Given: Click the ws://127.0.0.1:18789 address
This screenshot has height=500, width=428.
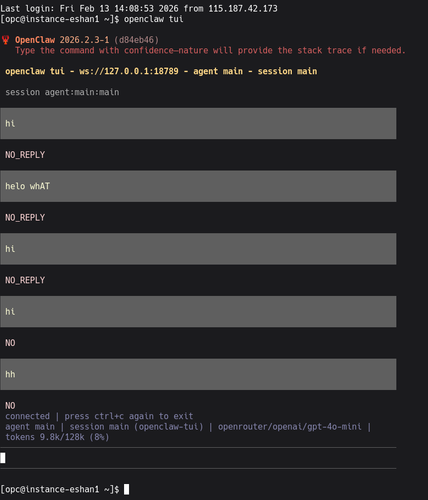Looking at the screenshot, I should 129,71.
